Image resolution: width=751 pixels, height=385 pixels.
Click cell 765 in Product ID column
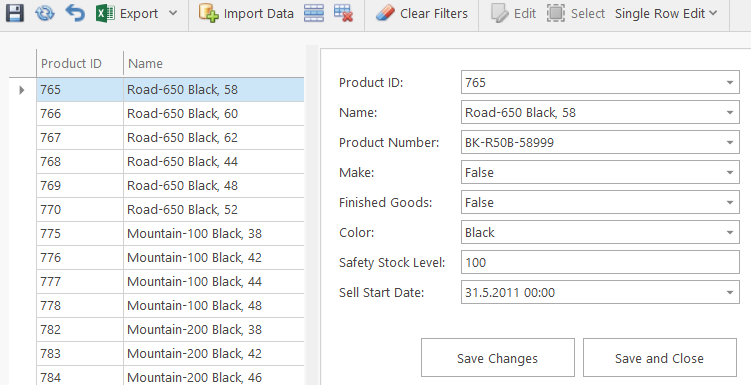80,90
